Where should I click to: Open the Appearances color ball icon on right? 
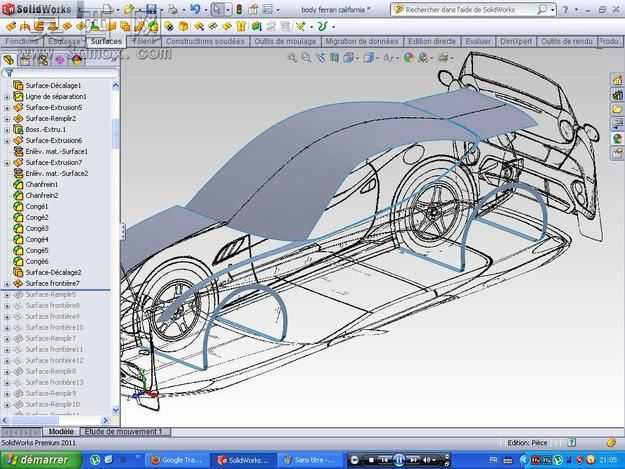617,139
